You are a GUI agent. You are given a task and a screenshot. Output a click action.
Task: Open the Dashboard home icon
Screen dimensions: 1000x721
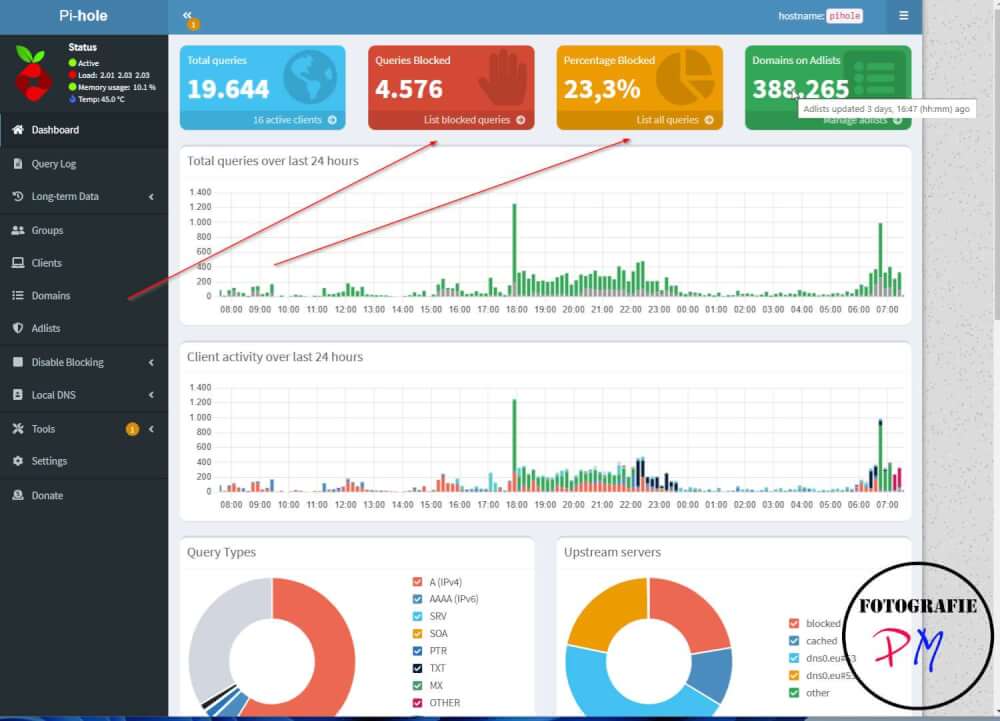click(x=18, y=129)
